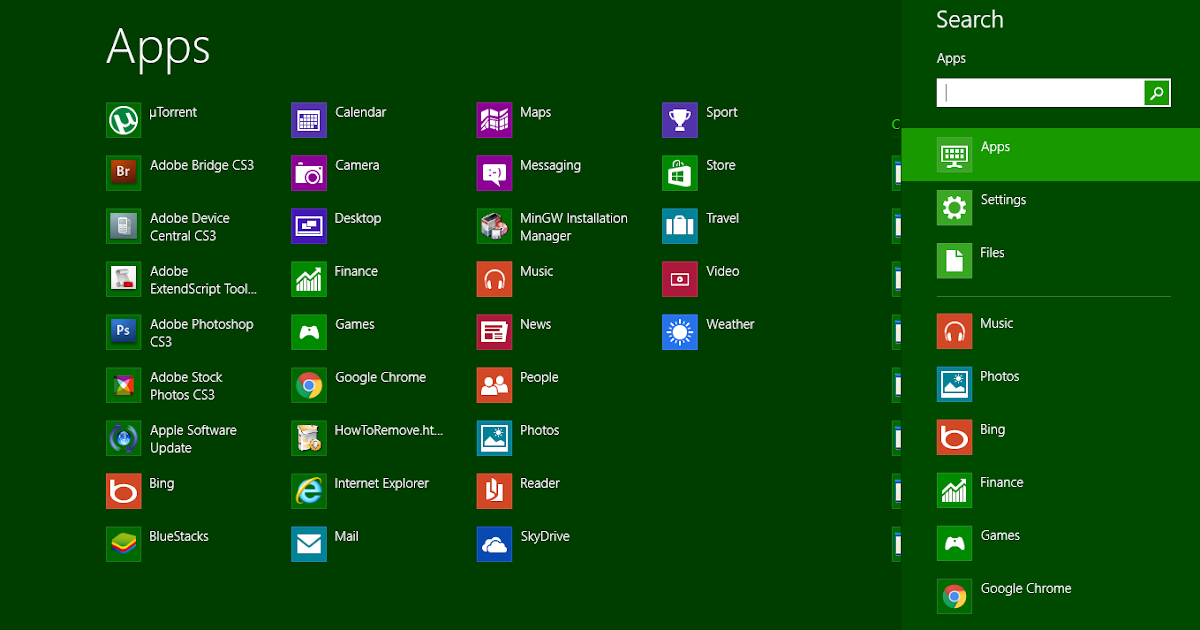Click the "Weather" label text
This screenshot has height=630, width=1200.
tap(730, 324)
